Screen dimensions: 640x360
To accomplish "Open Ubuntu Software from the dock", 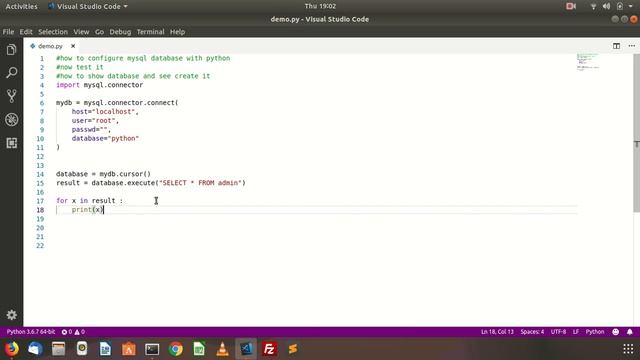I will 129,349.
